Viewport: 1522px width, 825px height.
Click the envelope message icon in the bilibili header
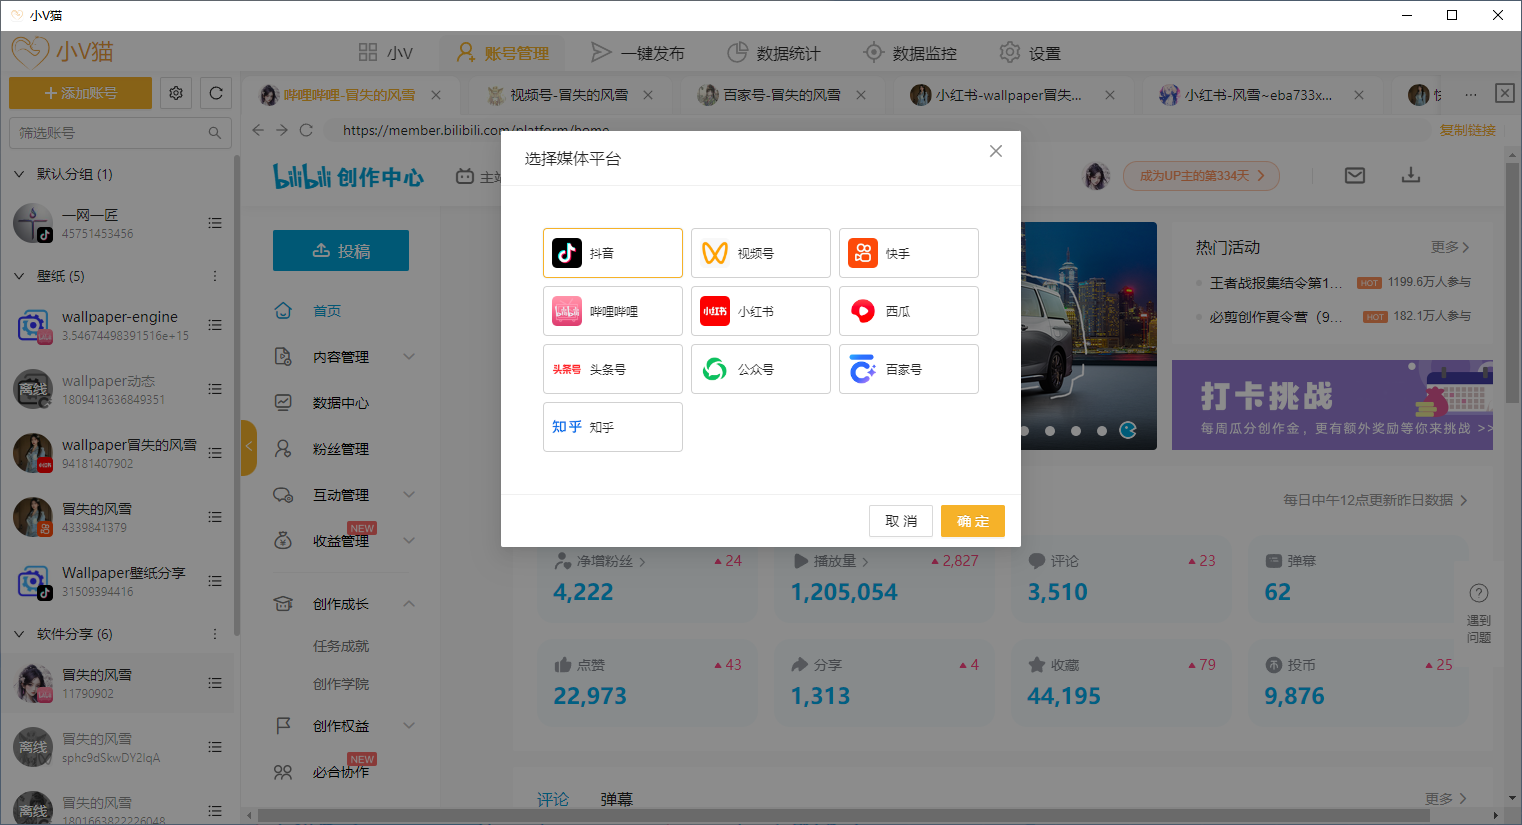tap(1355, 175)
